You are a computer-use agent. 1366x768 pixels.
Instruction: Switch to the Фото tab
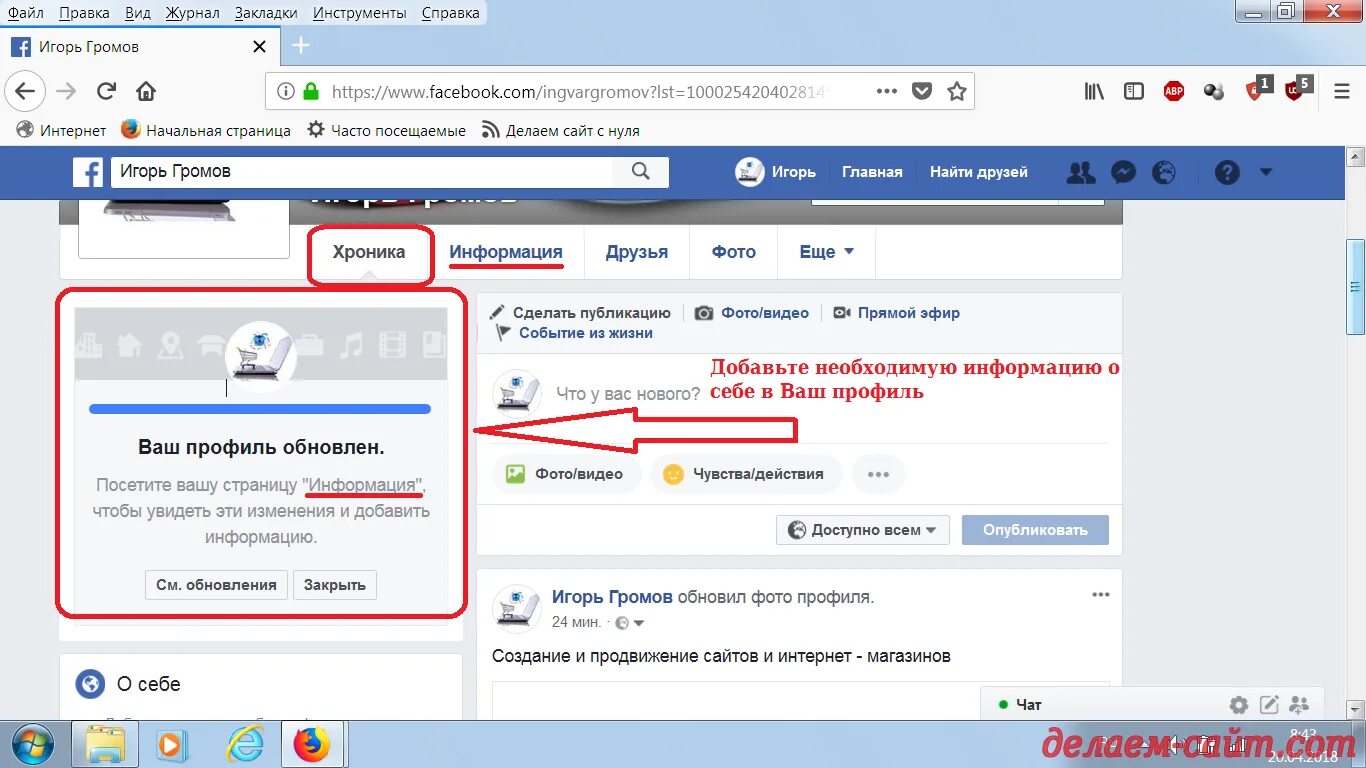734,252
